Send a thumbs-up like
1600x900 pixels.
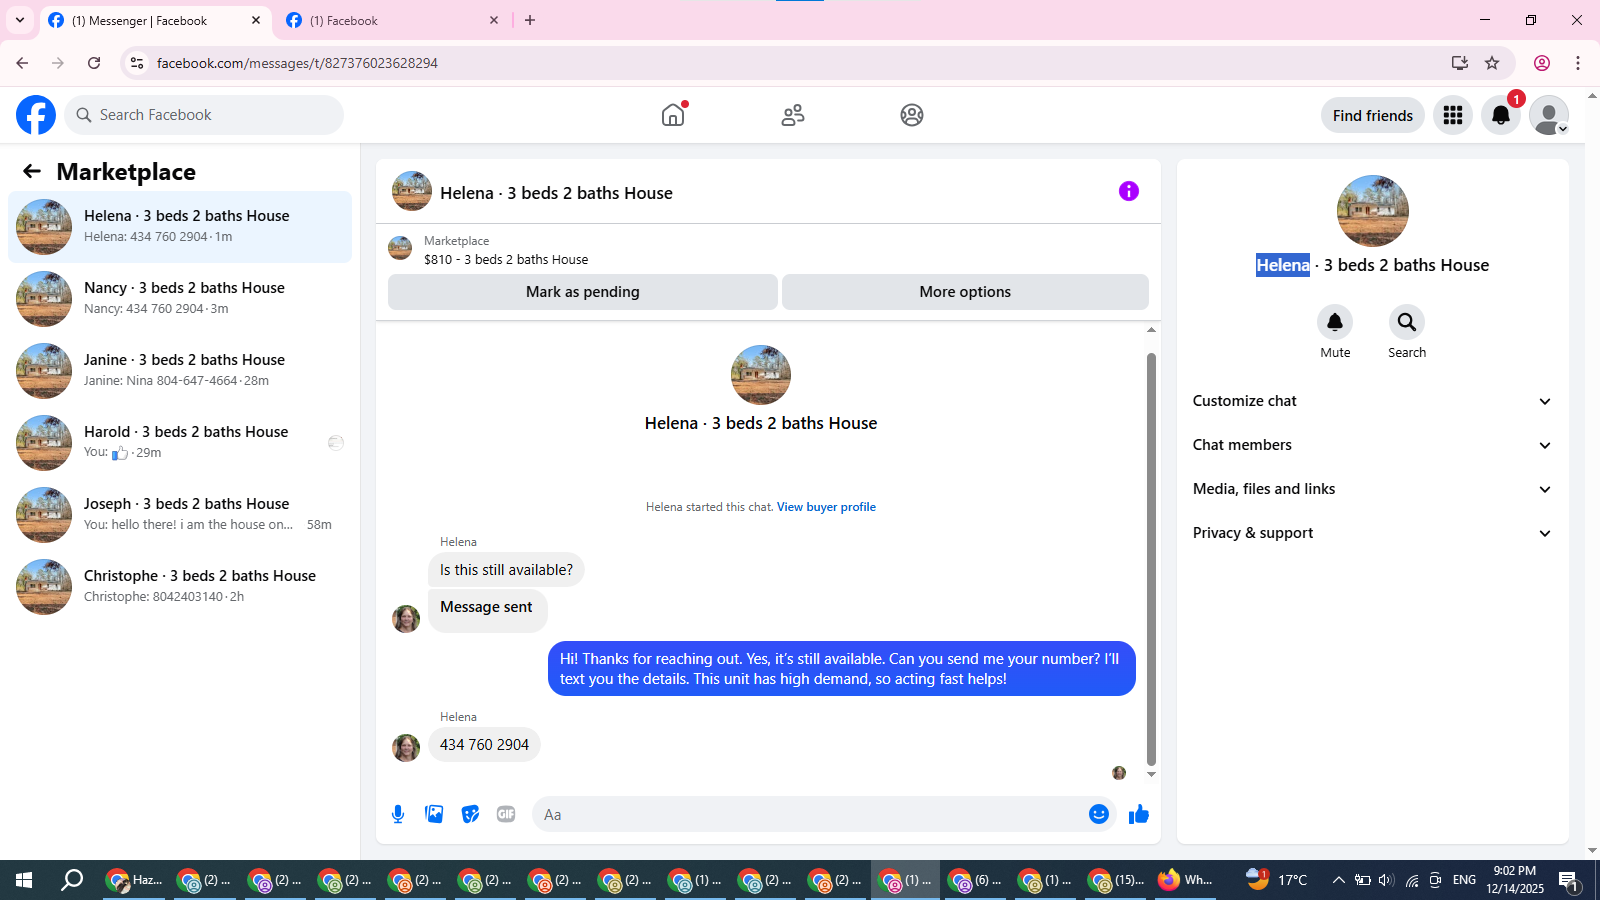click(x=1139, y=814)
